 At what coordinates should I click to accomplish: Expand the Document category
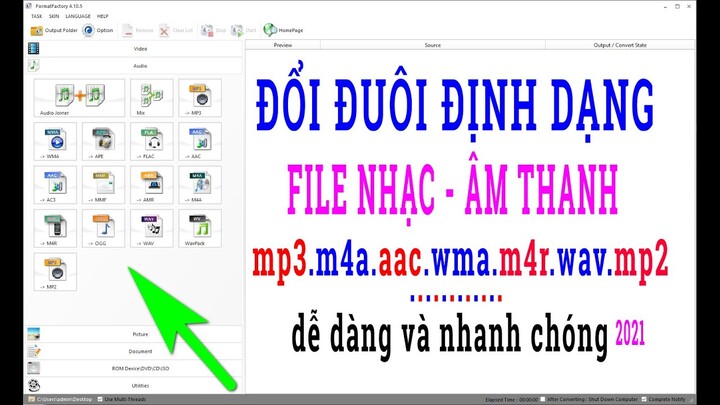[134, 351]
